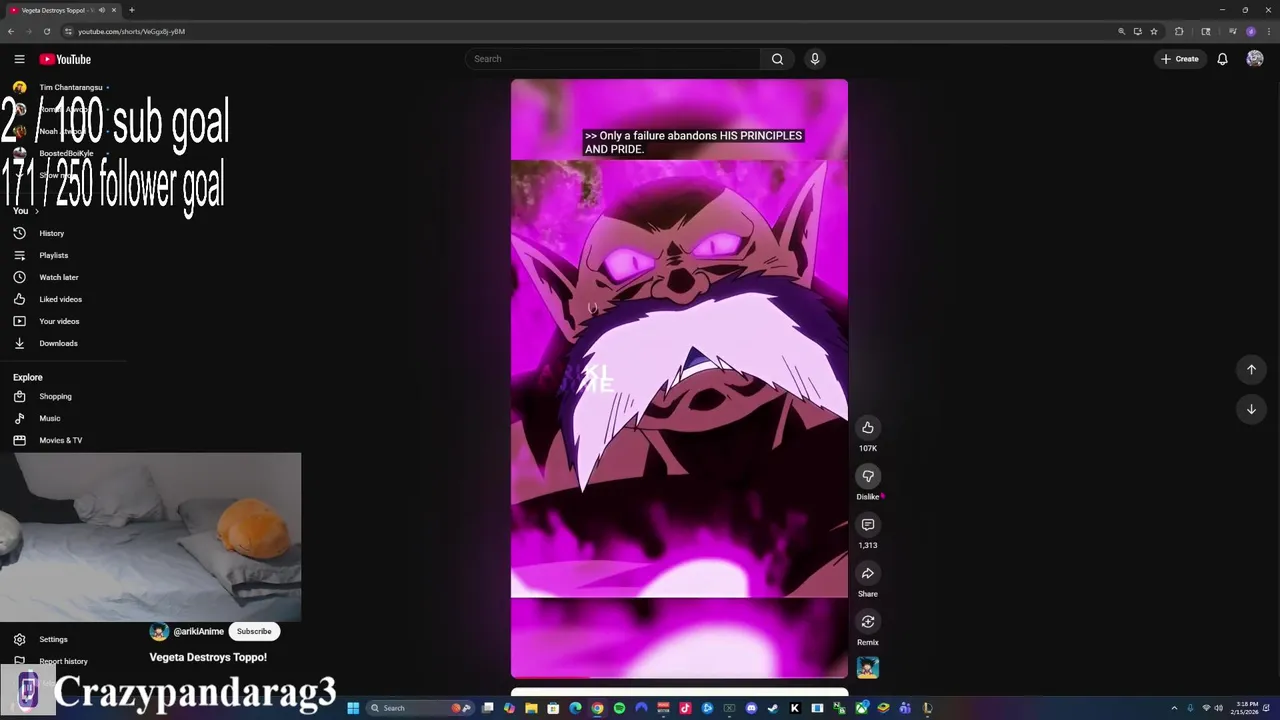Open the Windows Start menu
This screenshot has height=720, width=1280.
(x=353, y=708)
